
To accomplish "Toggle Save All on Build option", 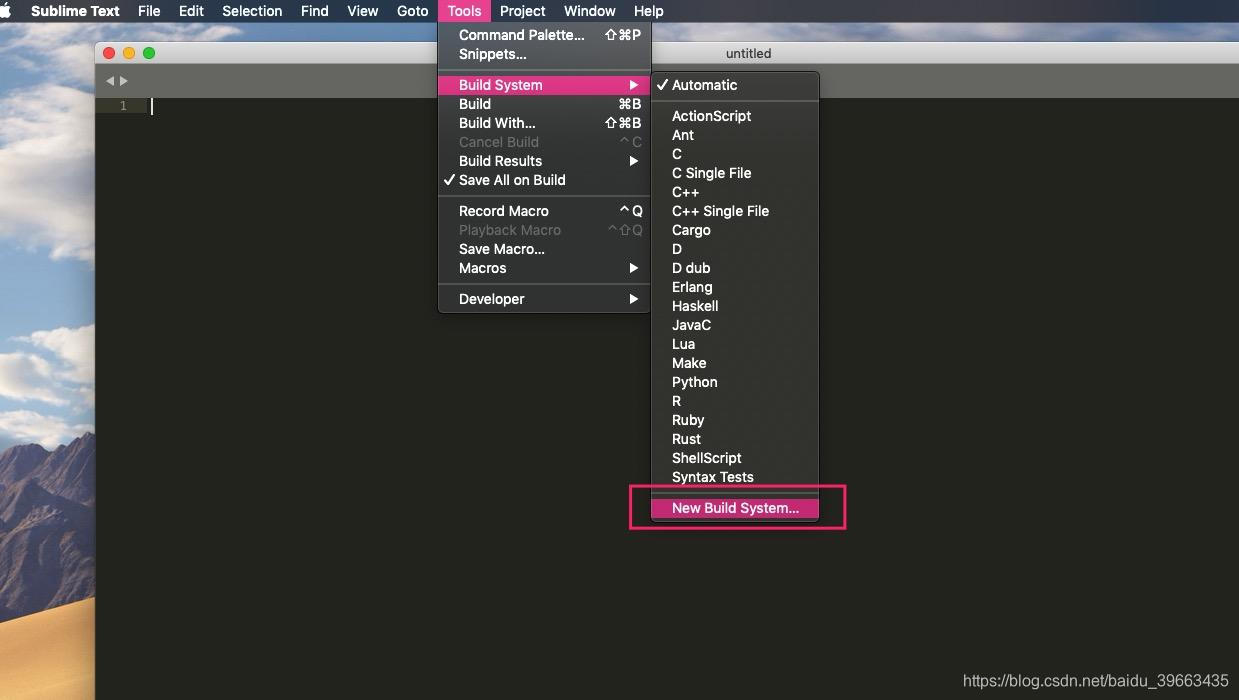I will pyautogui.click(x=544, y=180).
